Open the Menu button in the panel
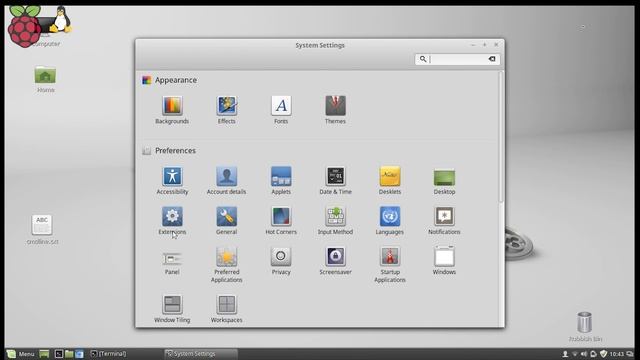 (20, 354)
